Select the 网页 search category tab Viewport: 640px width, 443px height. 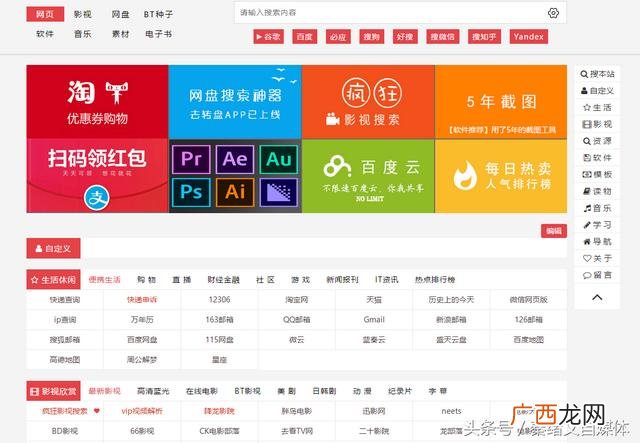point(45,14)
